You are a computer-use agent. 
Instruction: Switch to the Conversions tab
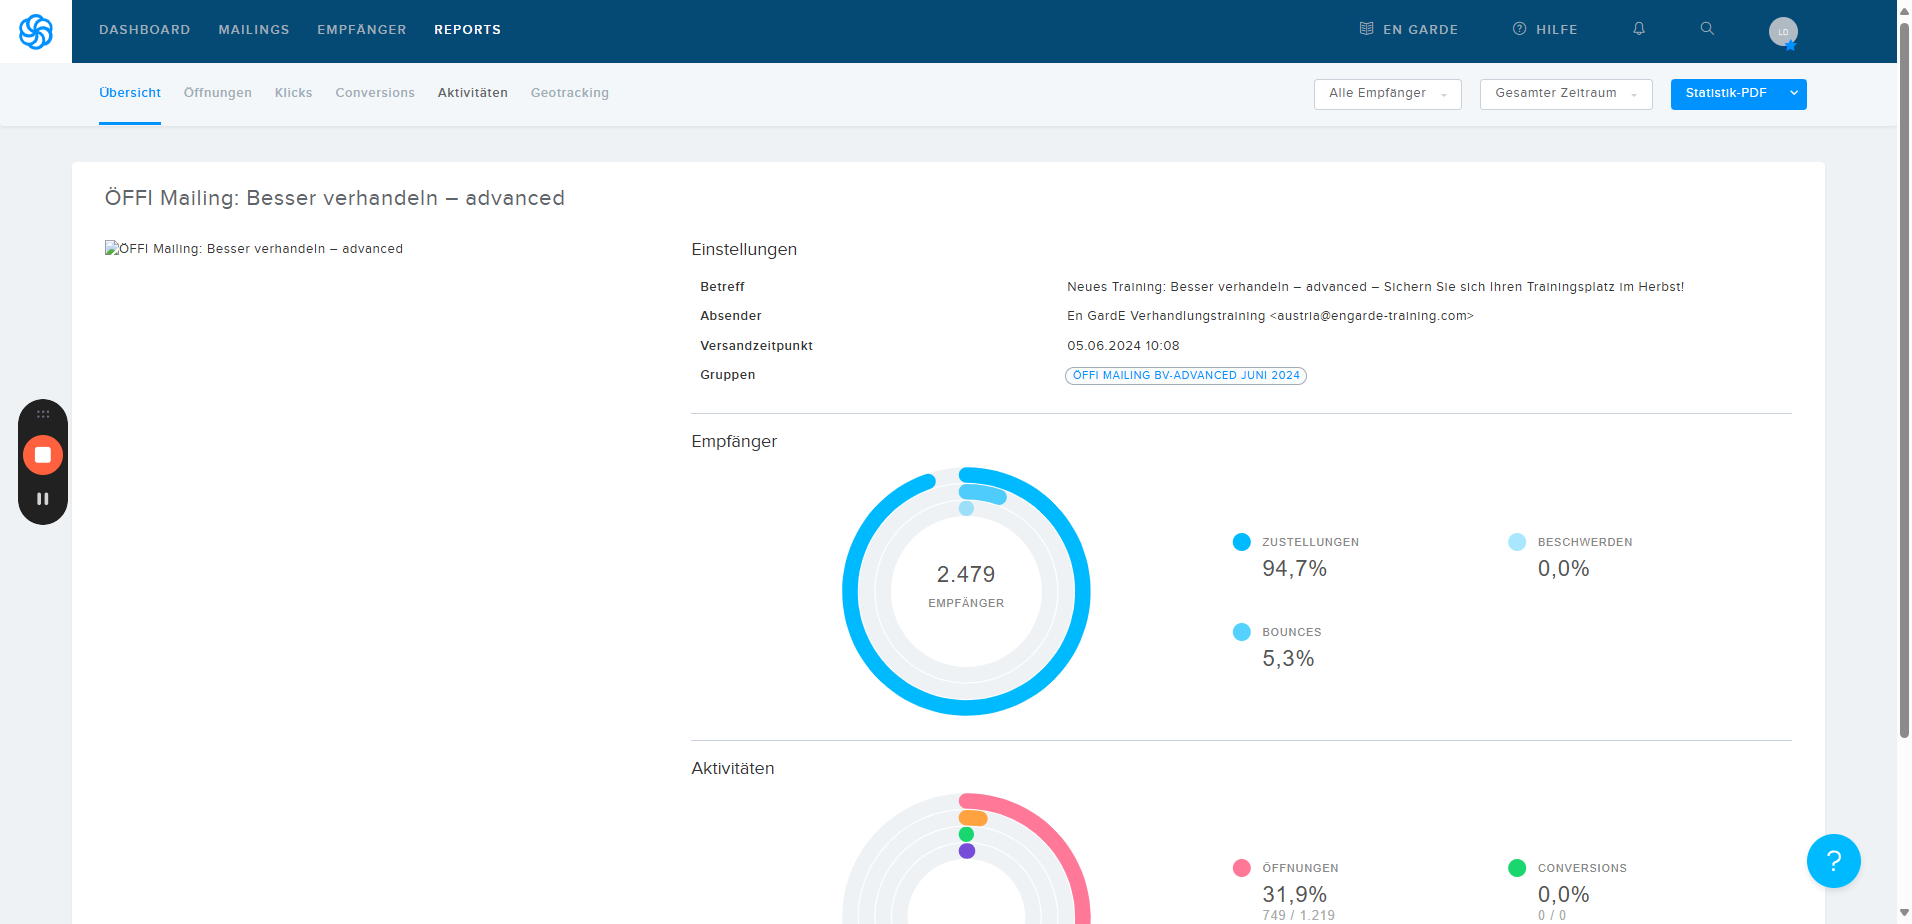375,93
